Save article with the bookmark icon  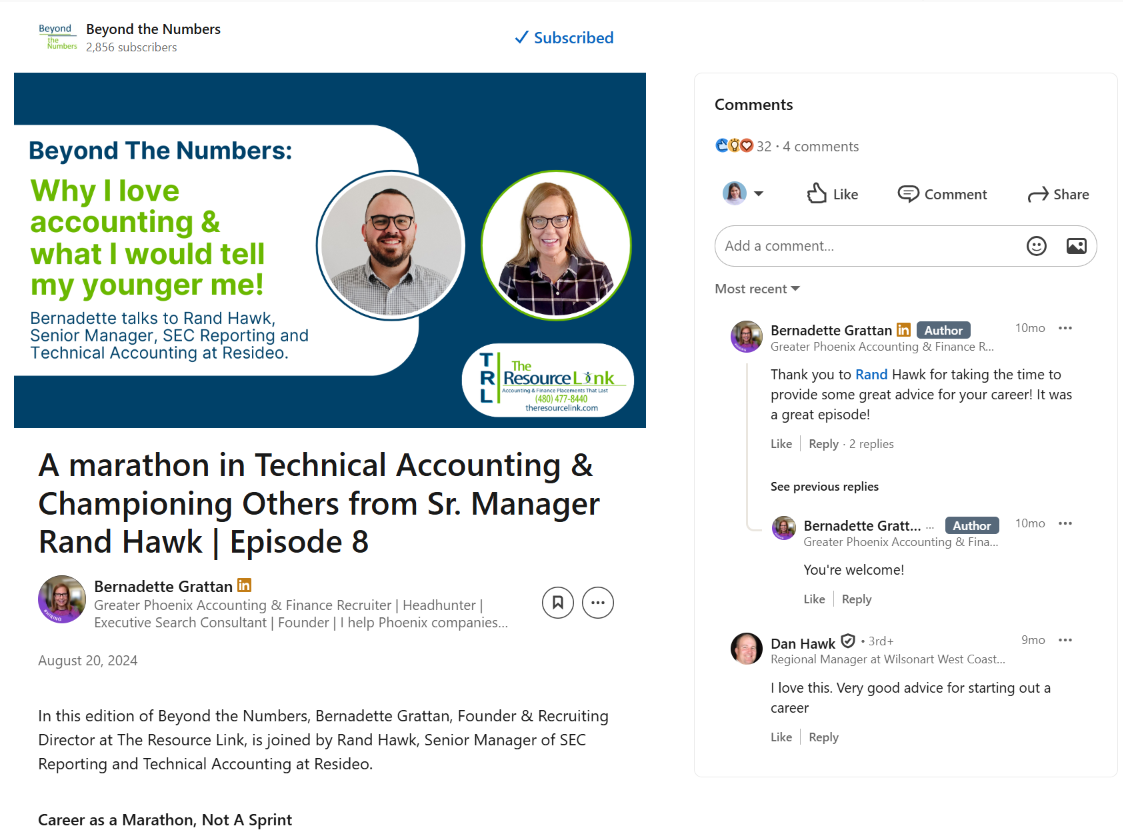(x=558, y=603)
